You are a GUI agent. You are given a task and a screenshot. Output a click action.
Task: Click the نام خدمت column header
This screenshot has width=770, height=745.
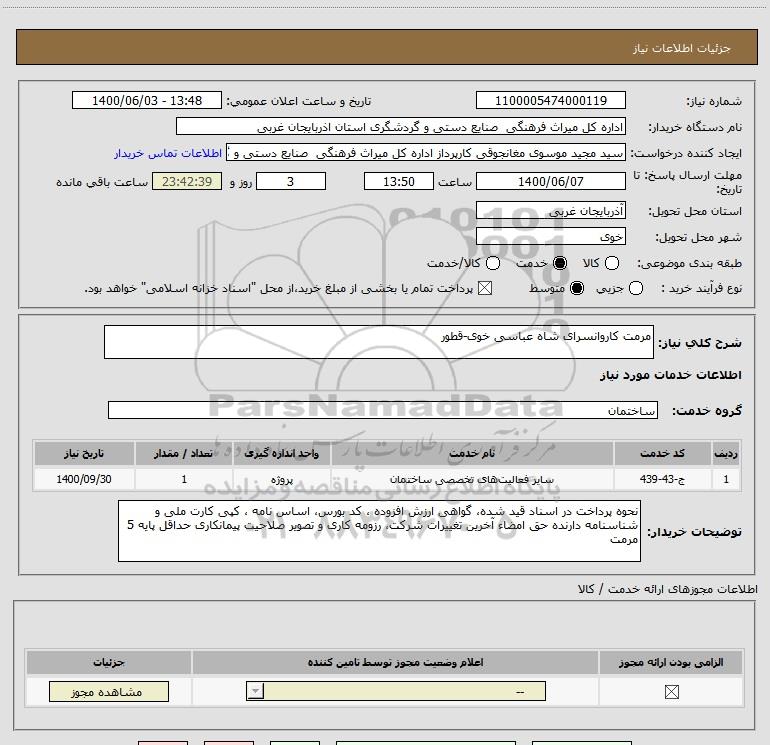pos(472,453)
